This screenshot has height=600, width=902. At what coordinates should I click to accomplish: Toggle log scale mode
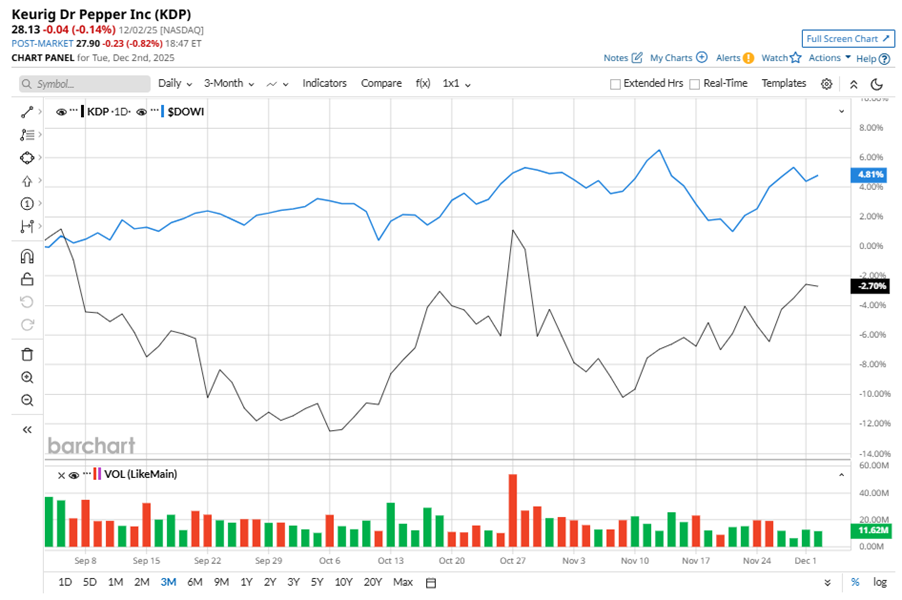click(880, 582)
